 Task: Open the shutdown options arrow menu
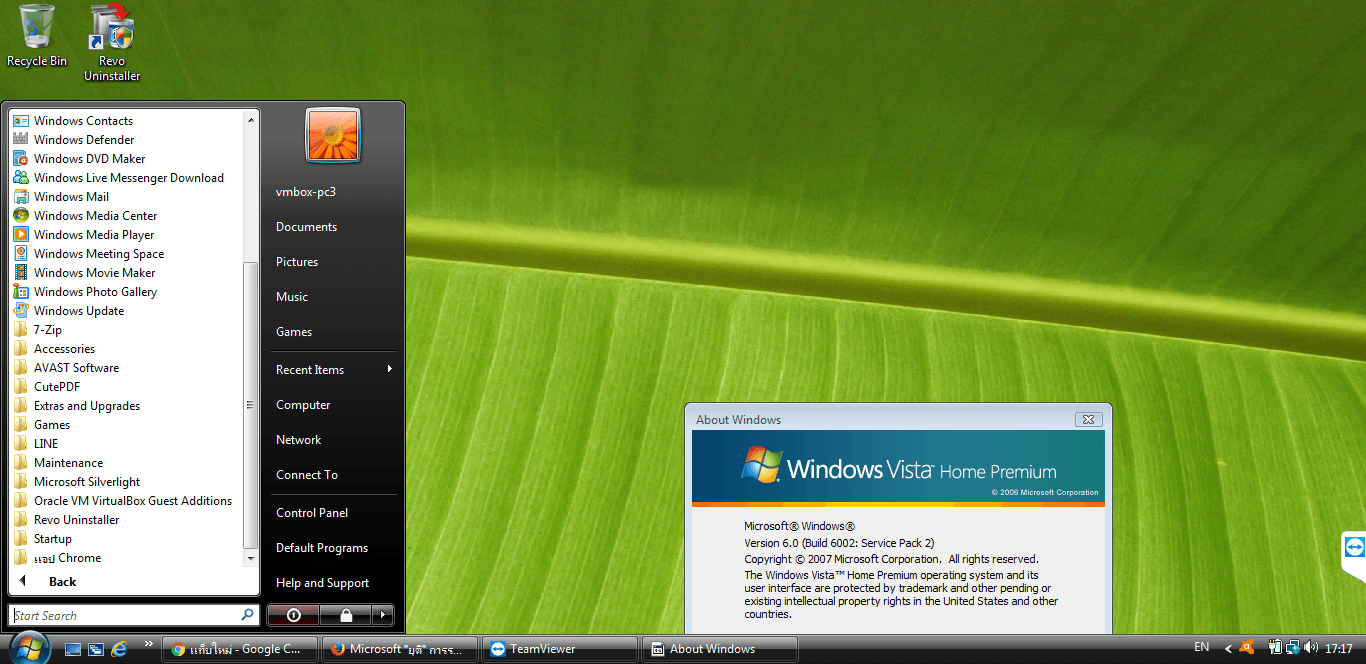[382, 614]
